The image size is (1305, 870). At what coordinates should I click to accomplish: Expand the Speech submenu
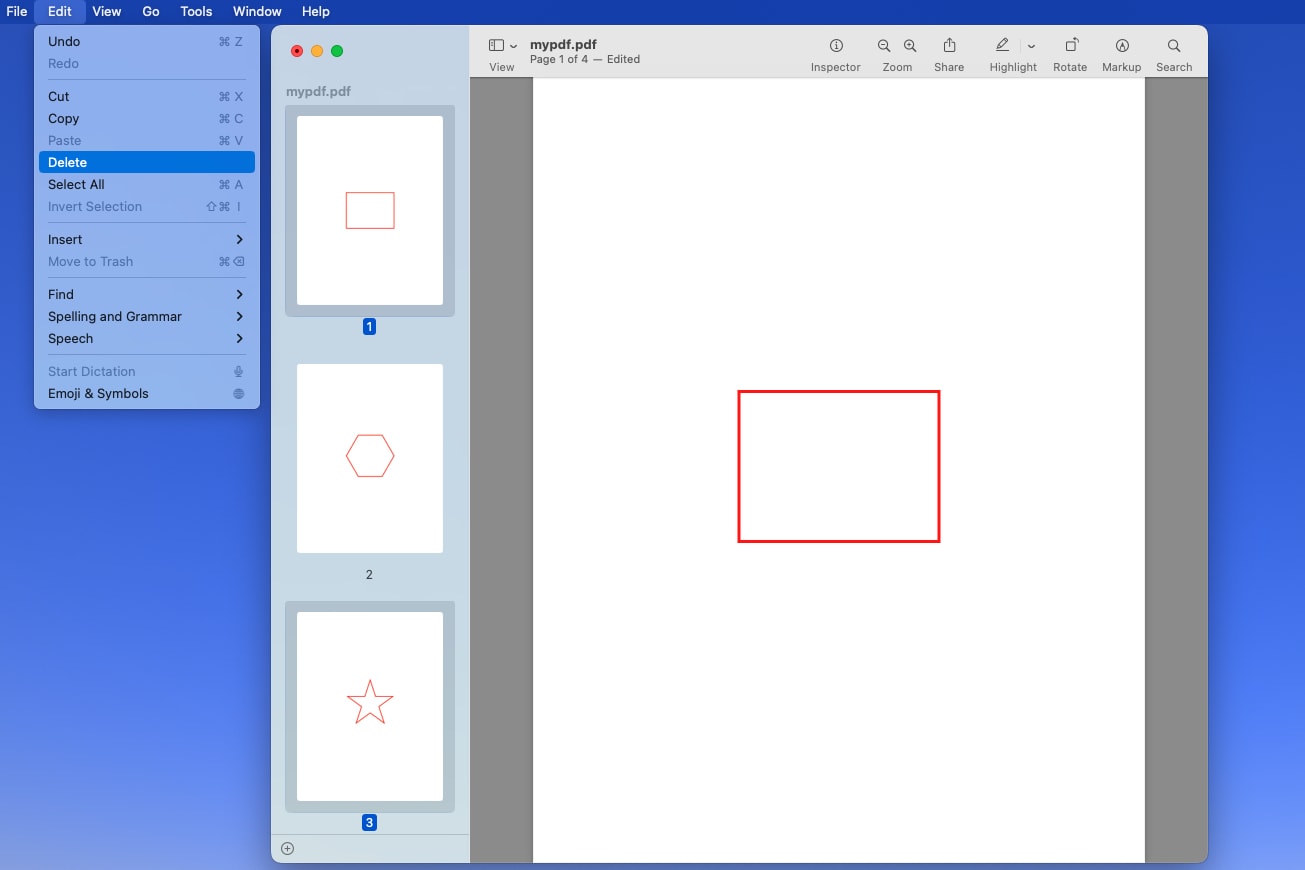(146, 338)
